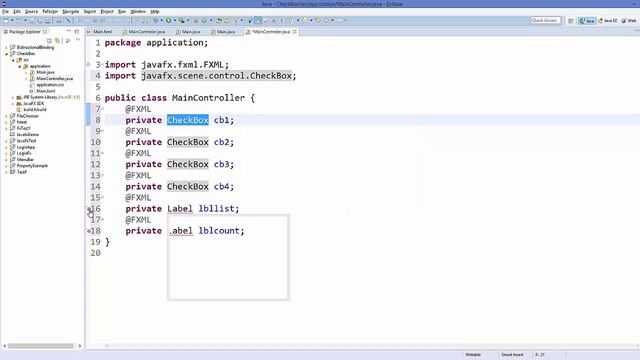Open the Search menu

pos(89,11)
